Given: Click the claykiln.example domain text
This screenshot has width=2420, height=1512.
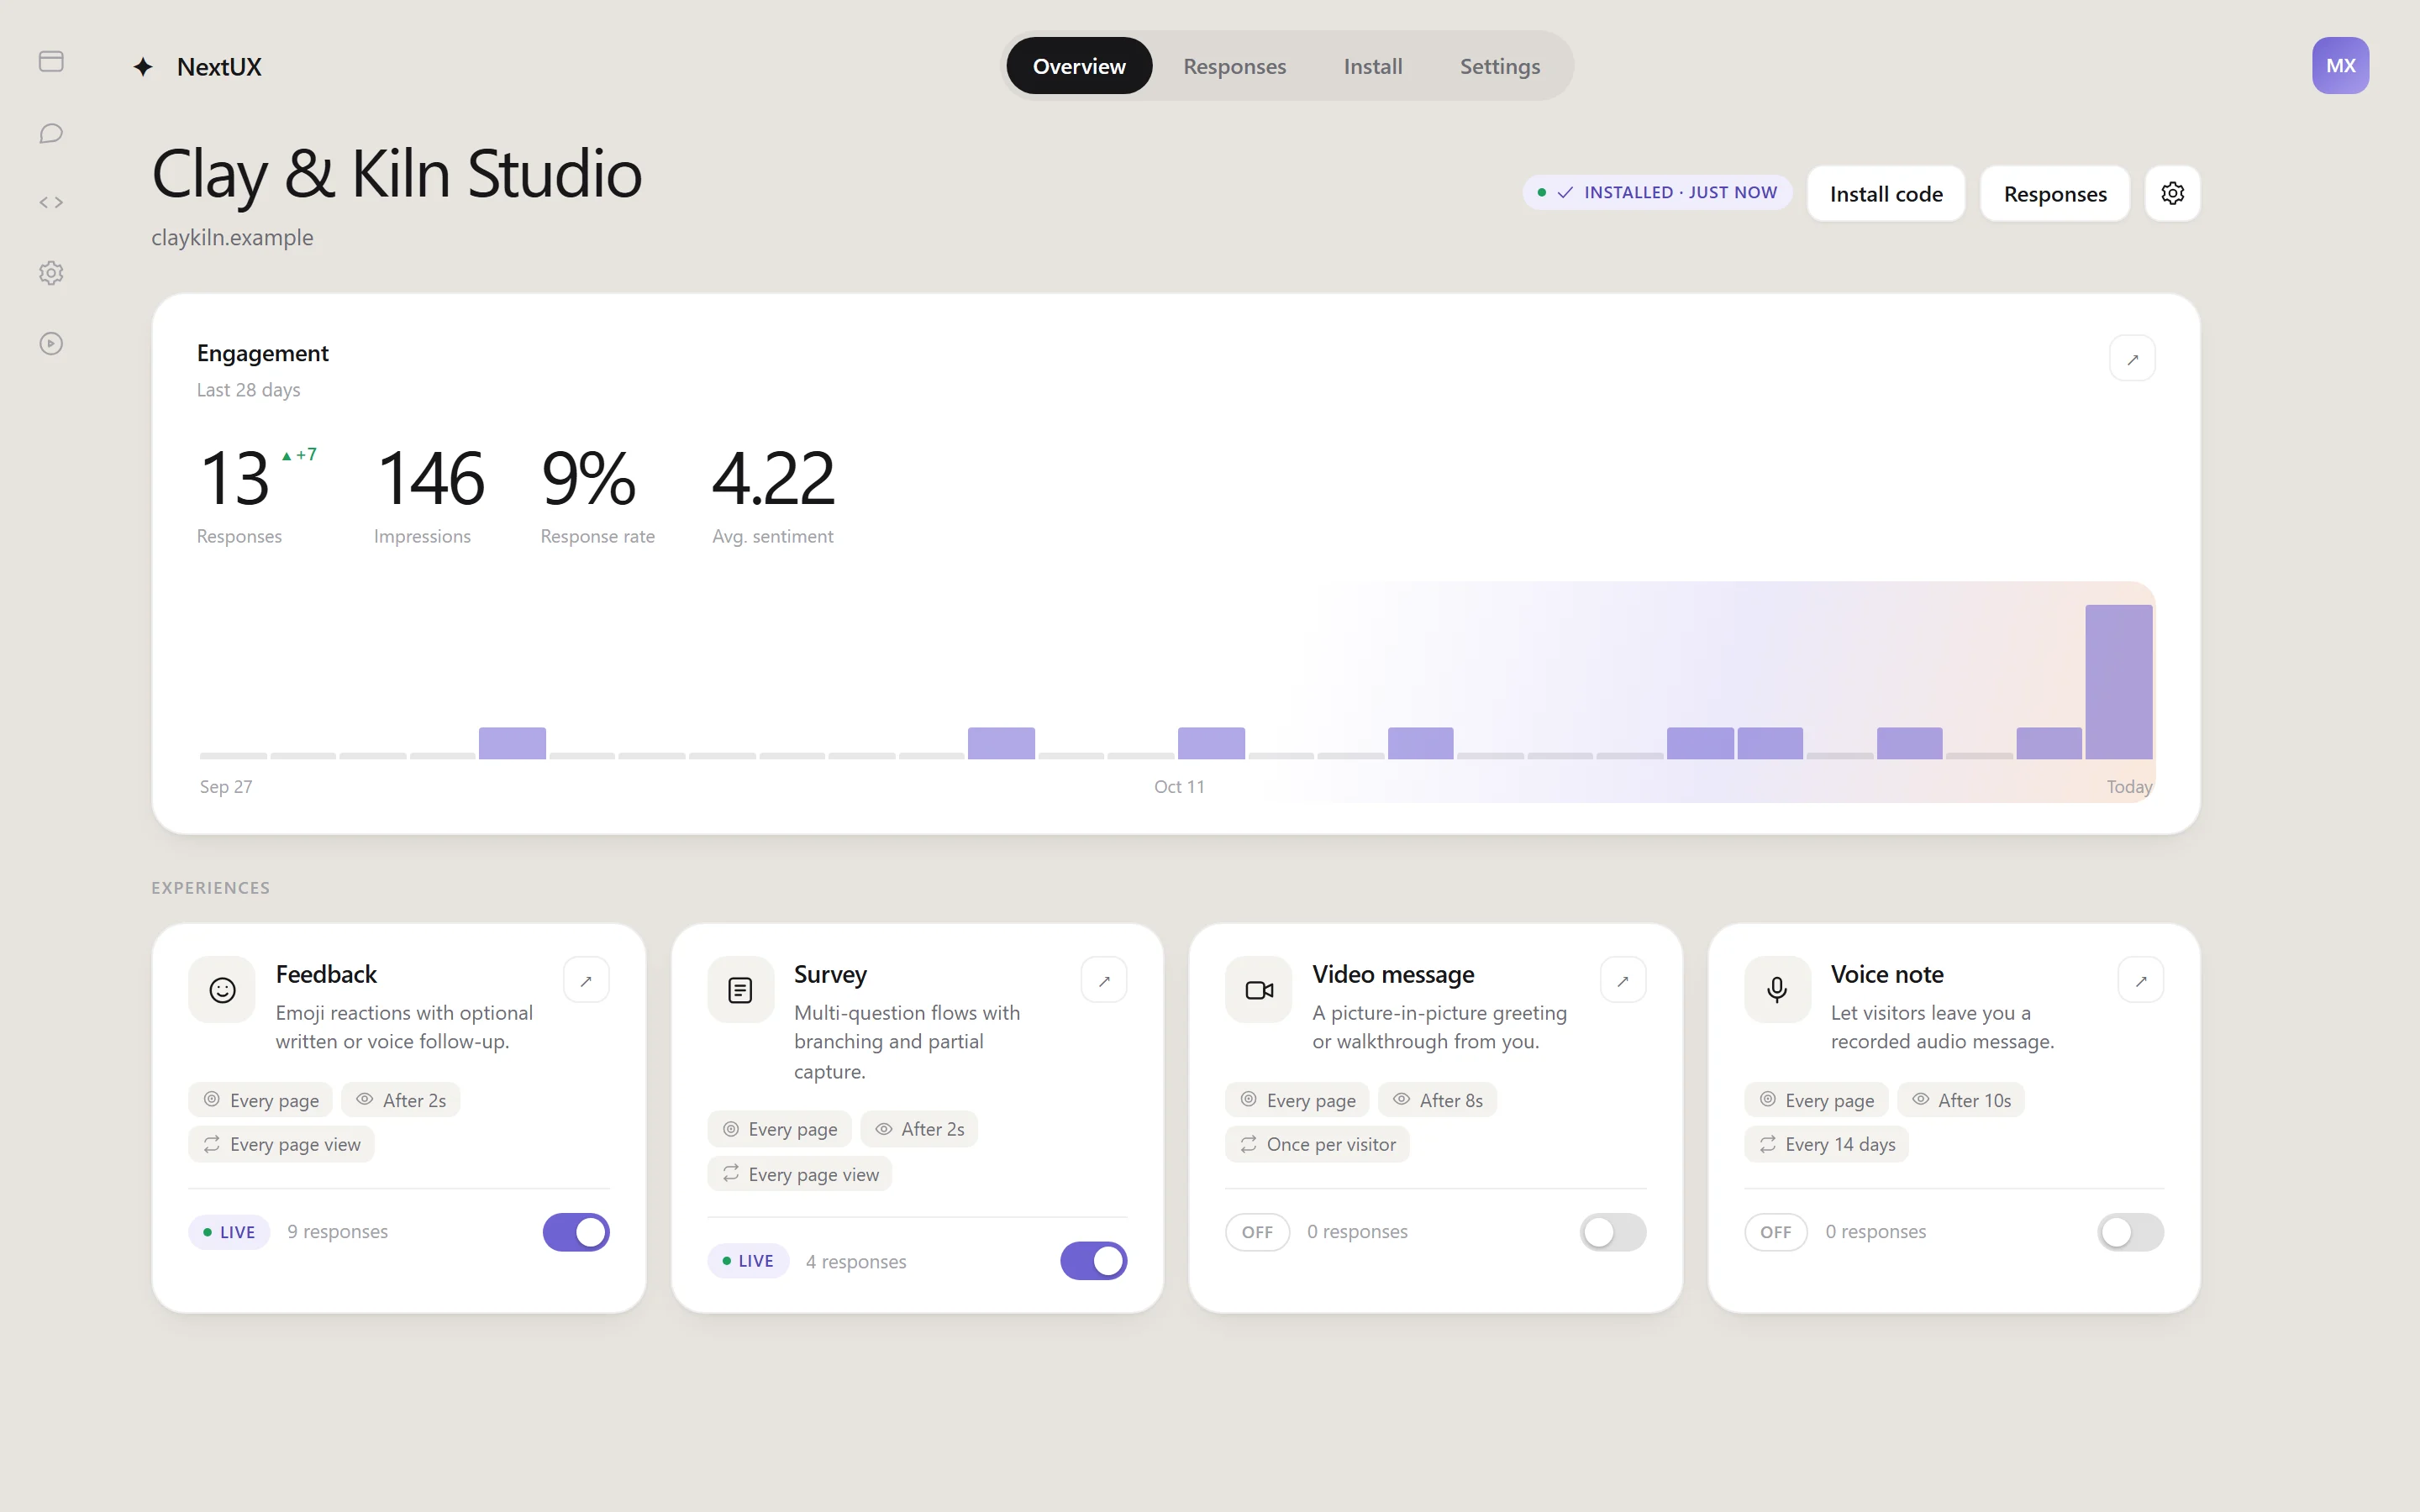Looking at the screenshot, I should [x=232, y=238].
